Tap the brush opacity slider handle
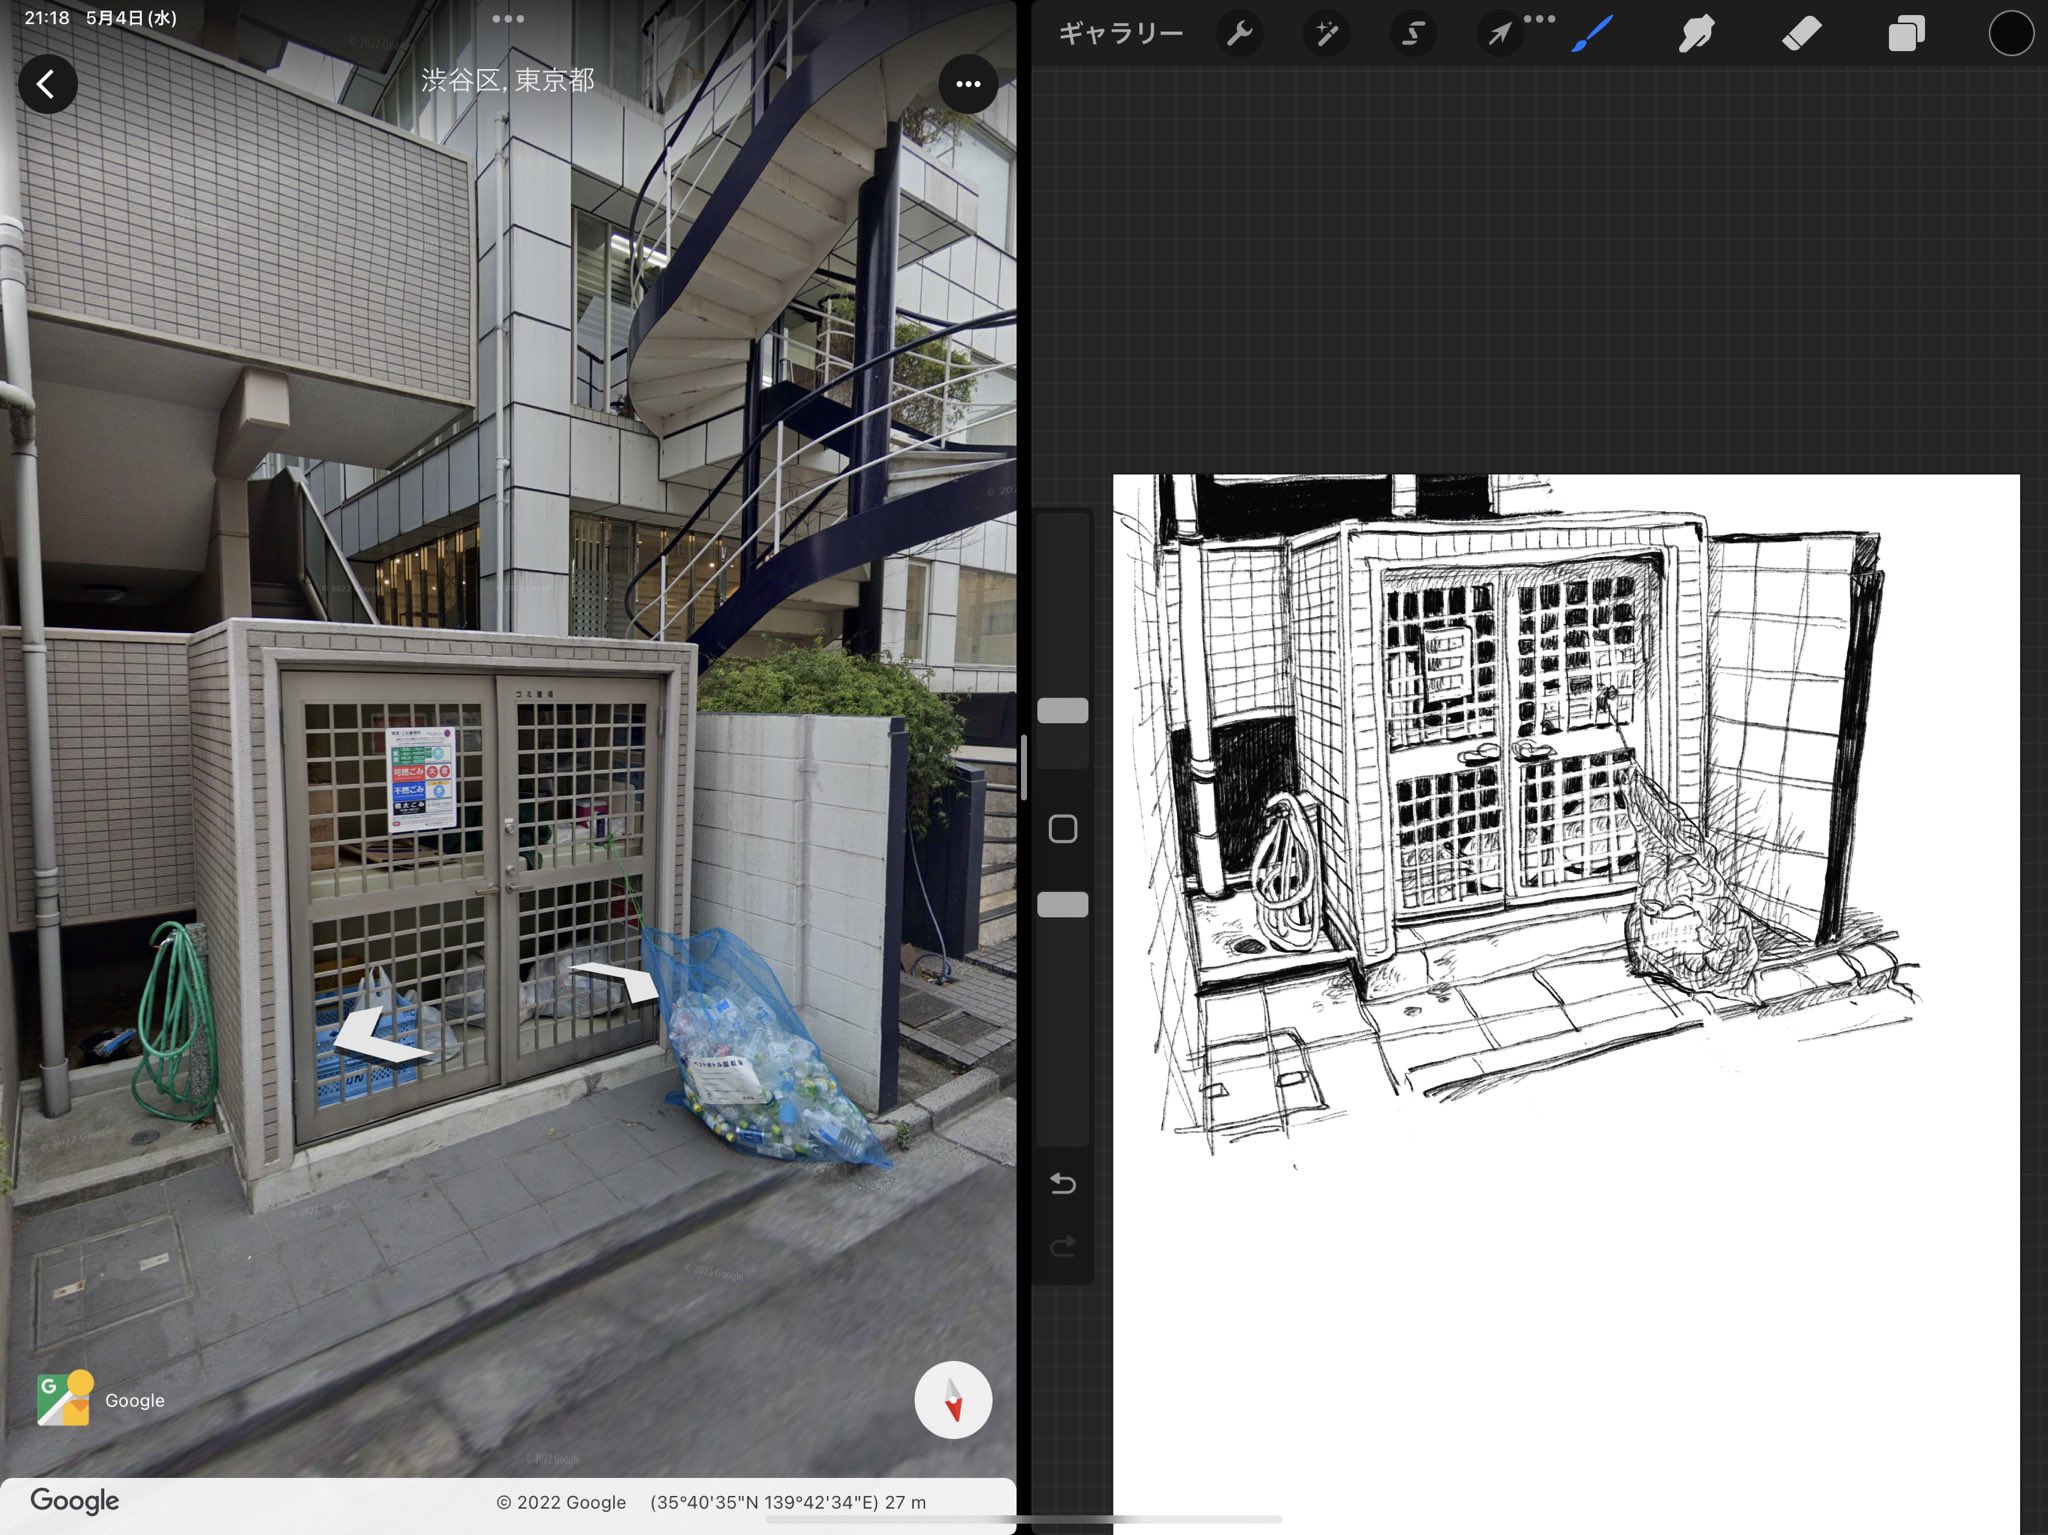2048x1535 pixels. coord(1063,905)
